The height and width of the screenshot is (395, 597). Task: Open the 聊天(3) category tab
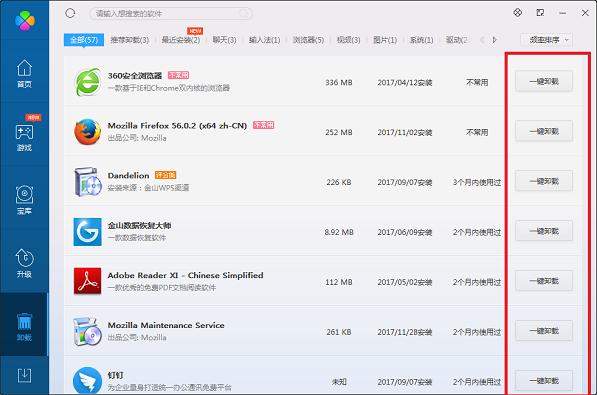[x=224, y=40]
